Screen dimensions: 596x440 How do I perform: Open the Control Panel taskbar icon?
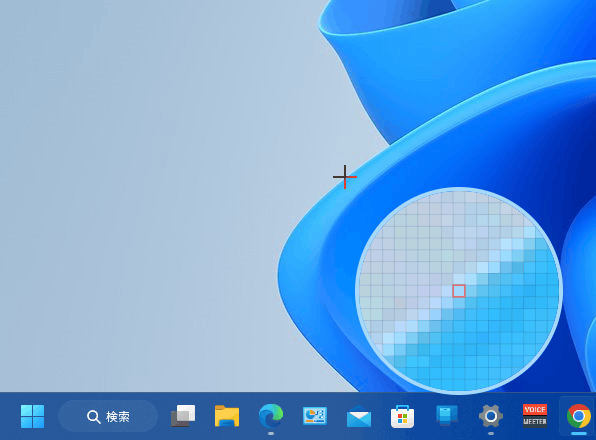pyautogui.click(x=315, y=416)
